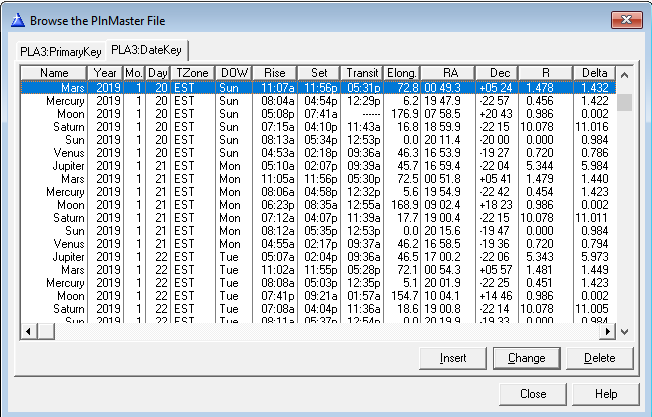The image size is (652, 417).
Task: Click the Delete button
Action: coord(598,358)
